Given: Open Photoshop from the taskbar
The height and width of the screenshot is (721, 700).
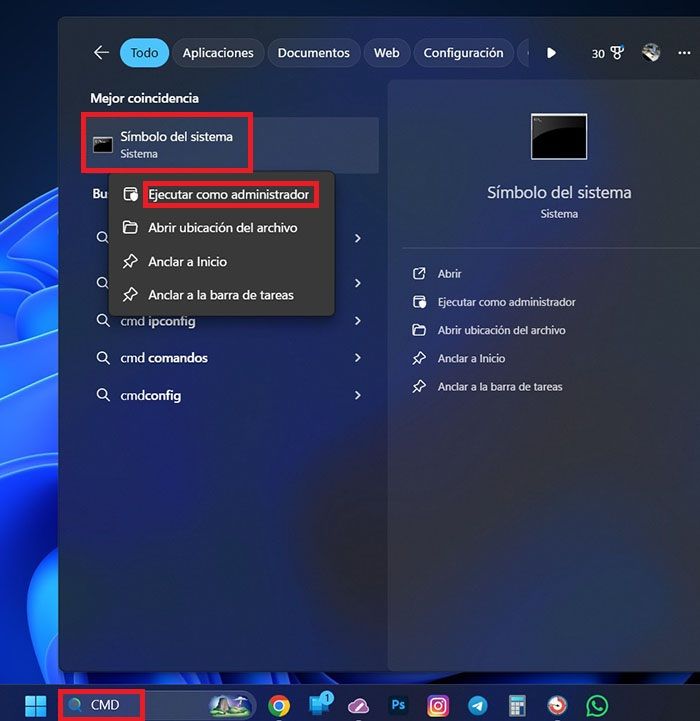Looking at the screenshot, I should 398,705.
